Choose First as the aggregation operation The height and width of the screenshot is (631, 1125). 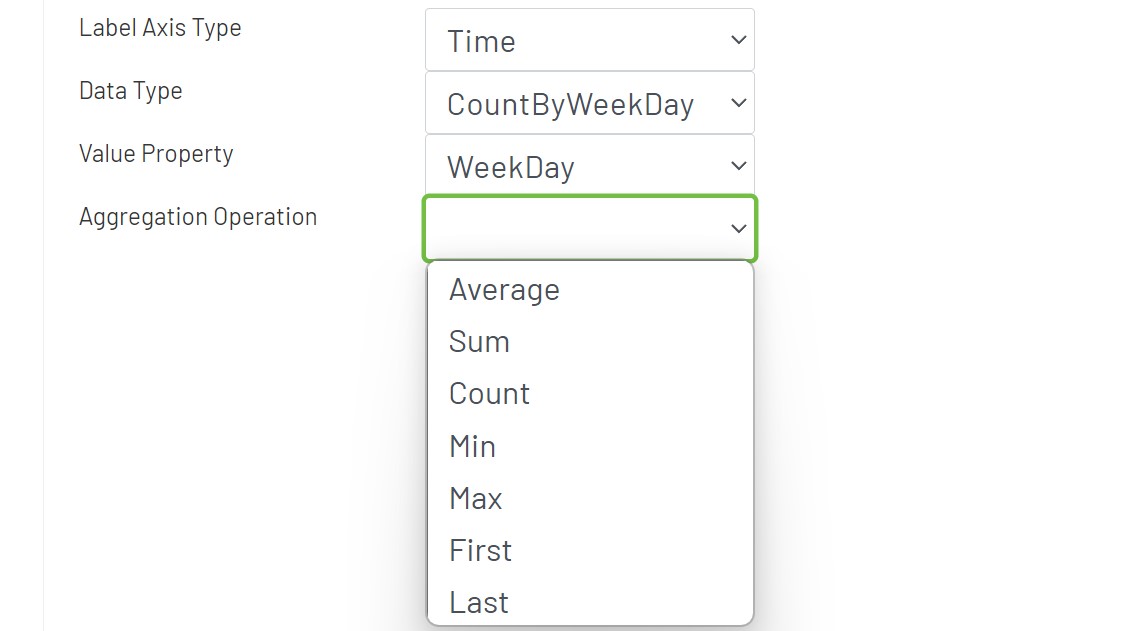[x=480, y=550]
